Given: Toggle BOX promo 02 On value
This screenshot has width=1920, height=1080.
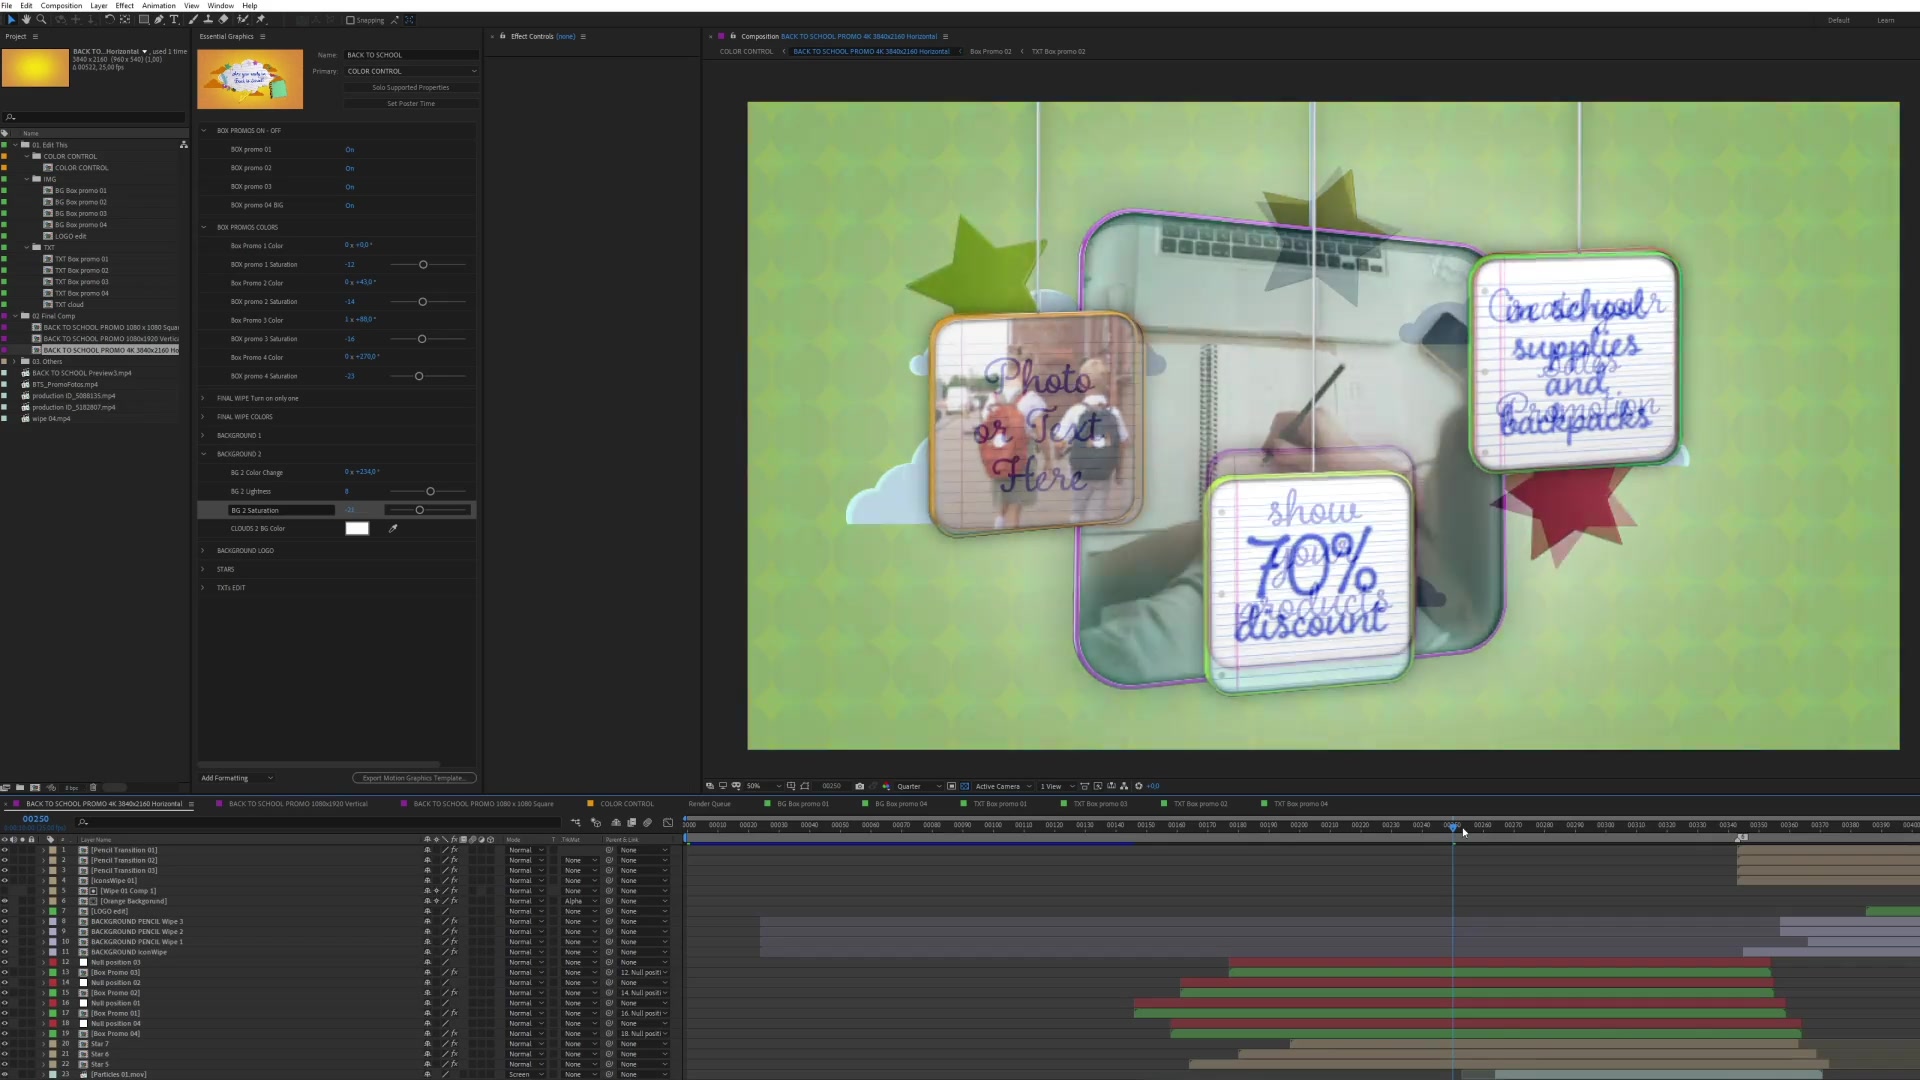Looking at the screenshot, I should point(350,168).
